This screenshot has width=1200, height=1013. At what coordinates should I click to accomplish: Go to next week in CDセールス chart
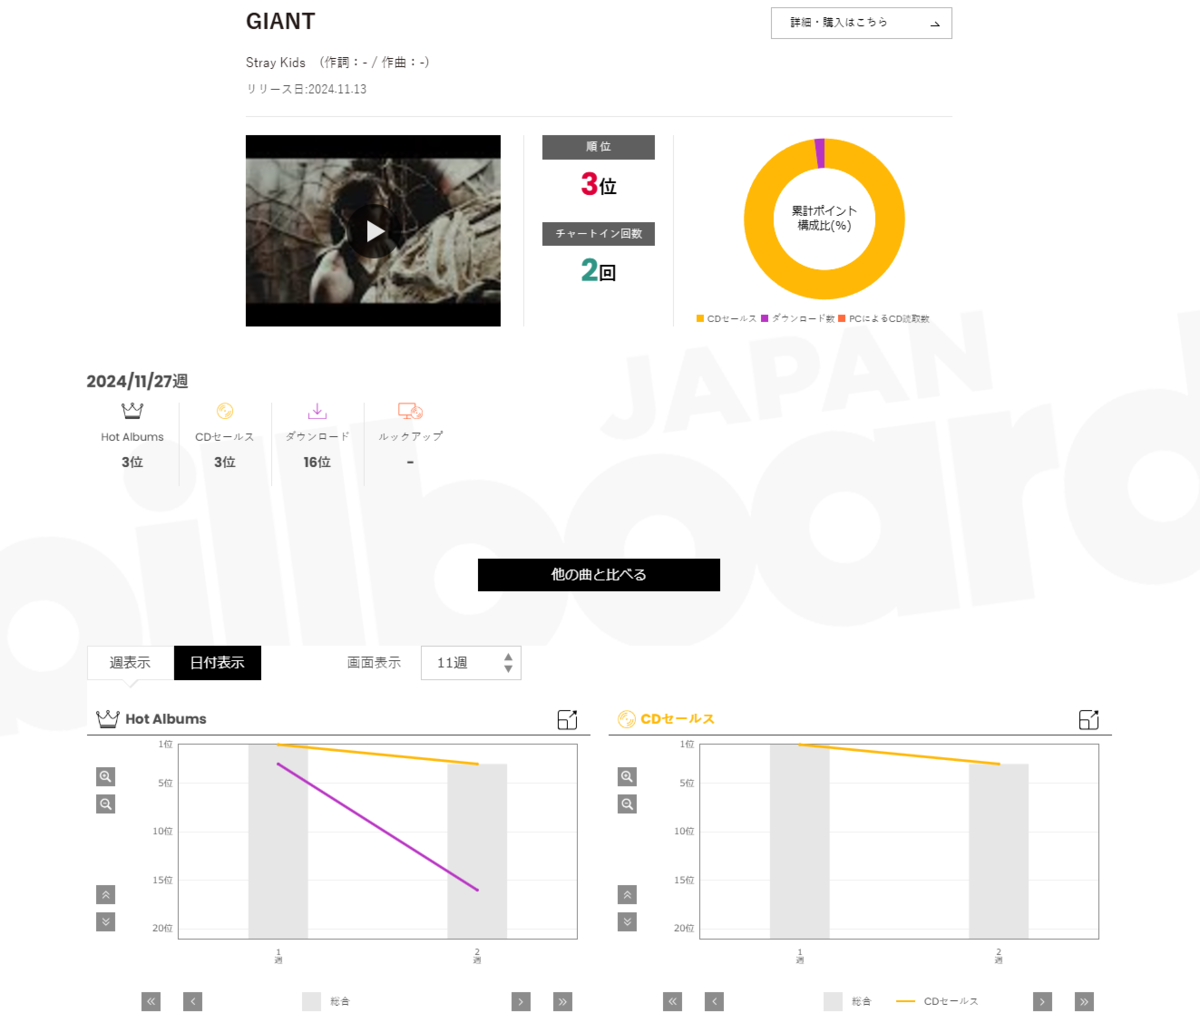pyautogui.click(x=1043, y=1001)
